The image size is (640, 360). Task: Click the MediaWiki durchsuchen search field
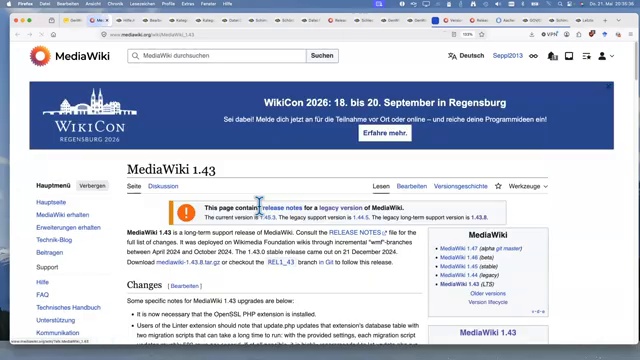pyautogui.click(x=217, y=56)
